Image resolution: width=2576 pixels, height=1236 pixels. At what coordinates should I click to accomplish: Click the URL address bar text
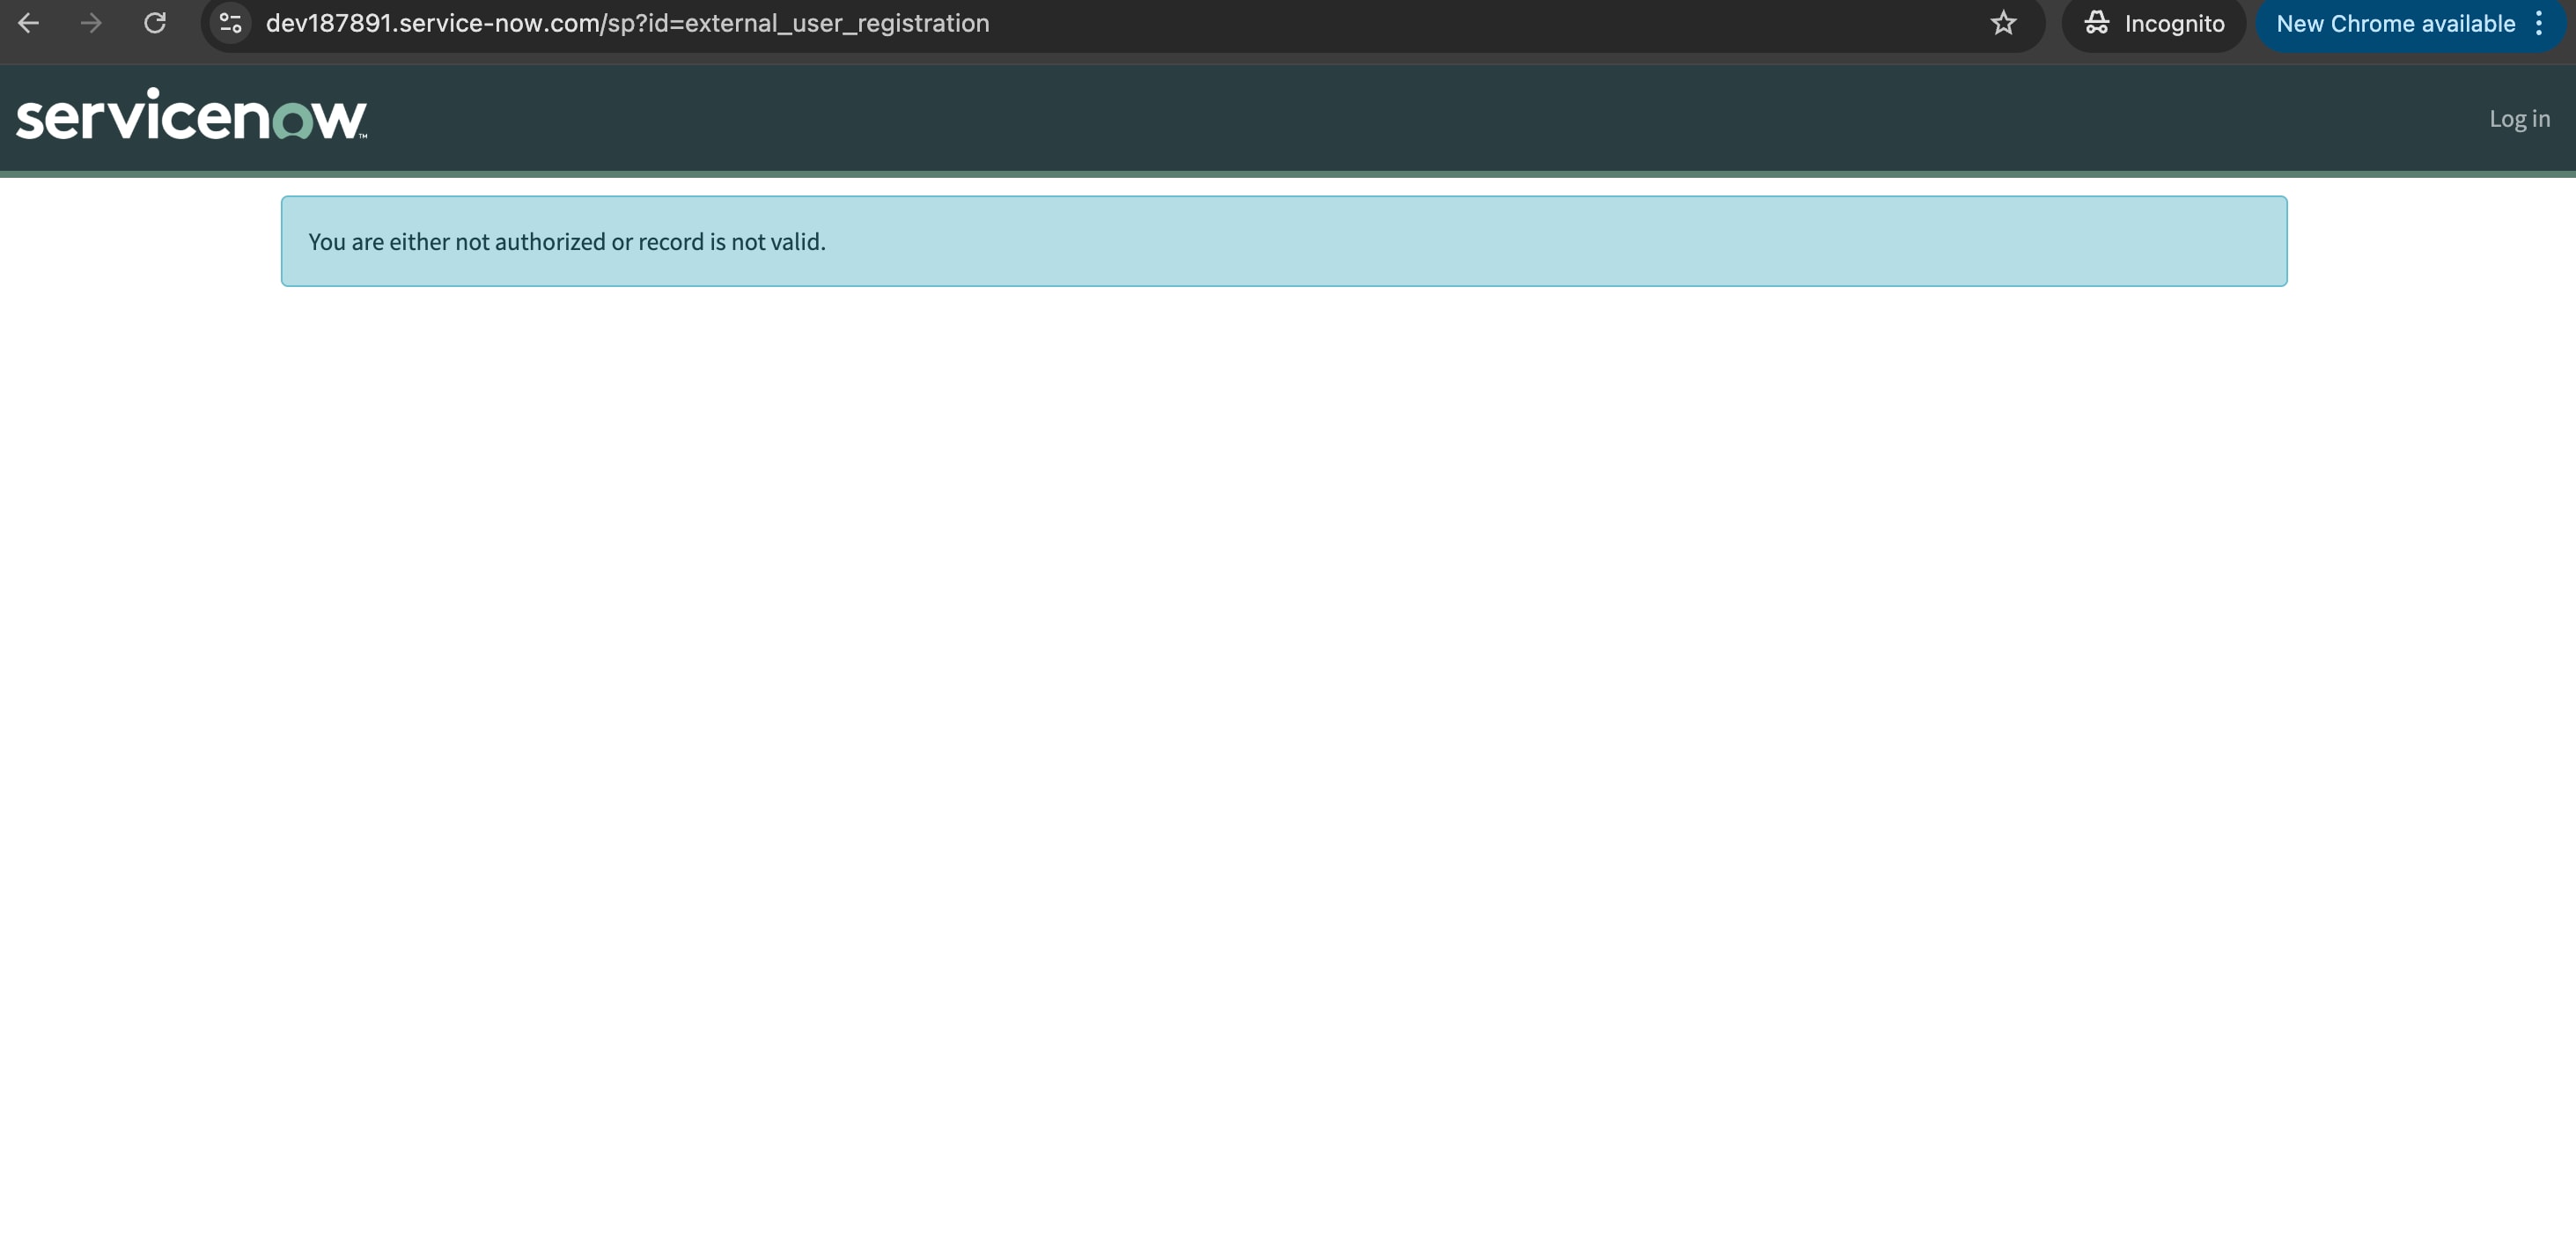click(x=627, y=23)
